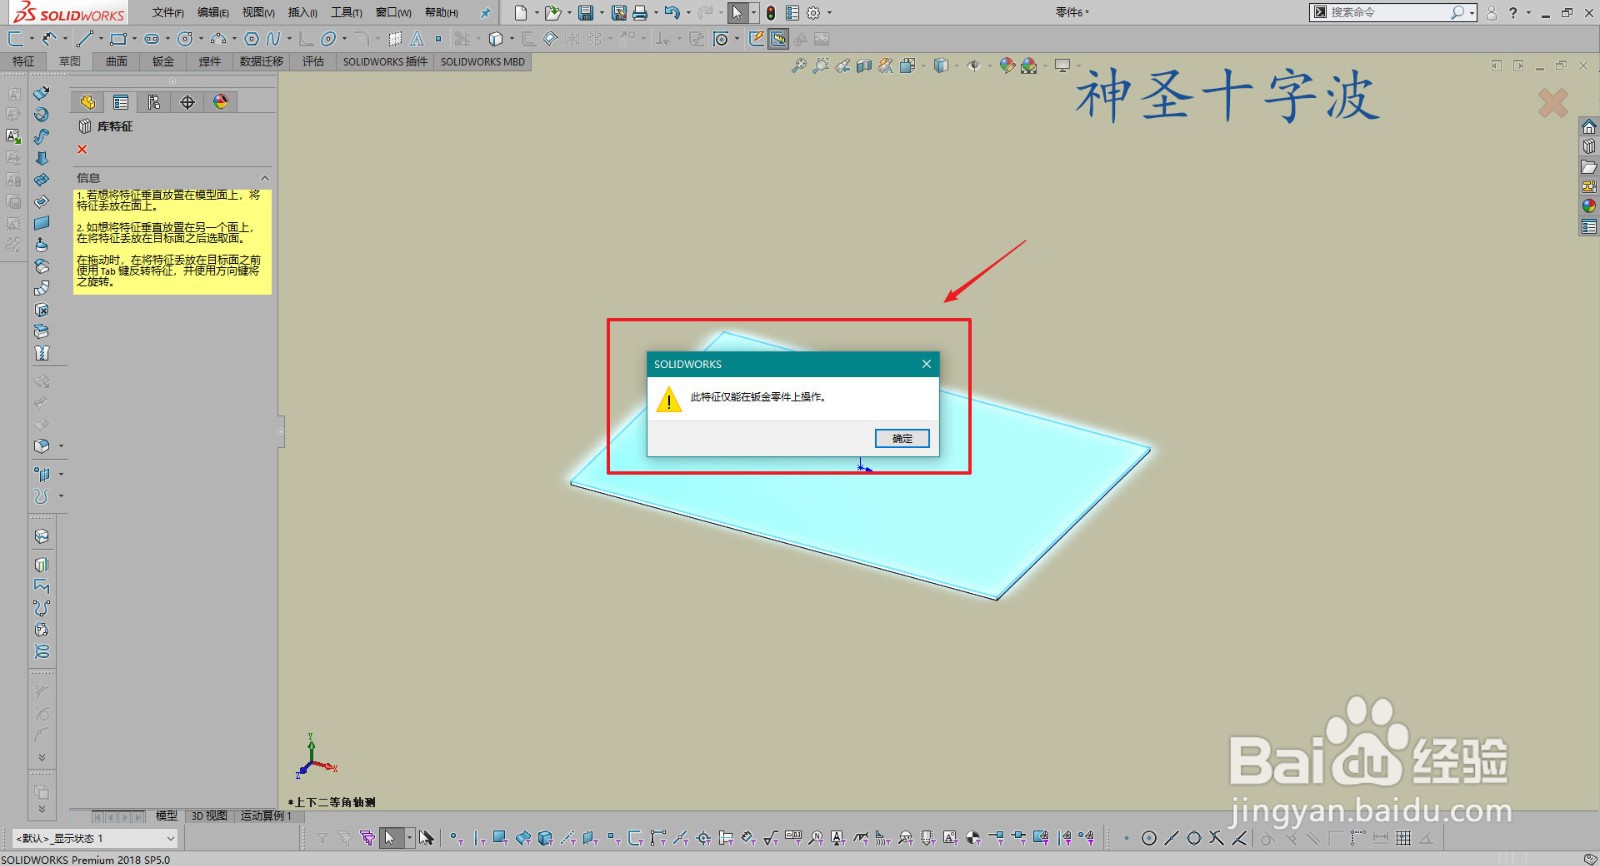Switch to the 焊件 command tab
This screenshot has height=866, width=1600.
point(209,62)
